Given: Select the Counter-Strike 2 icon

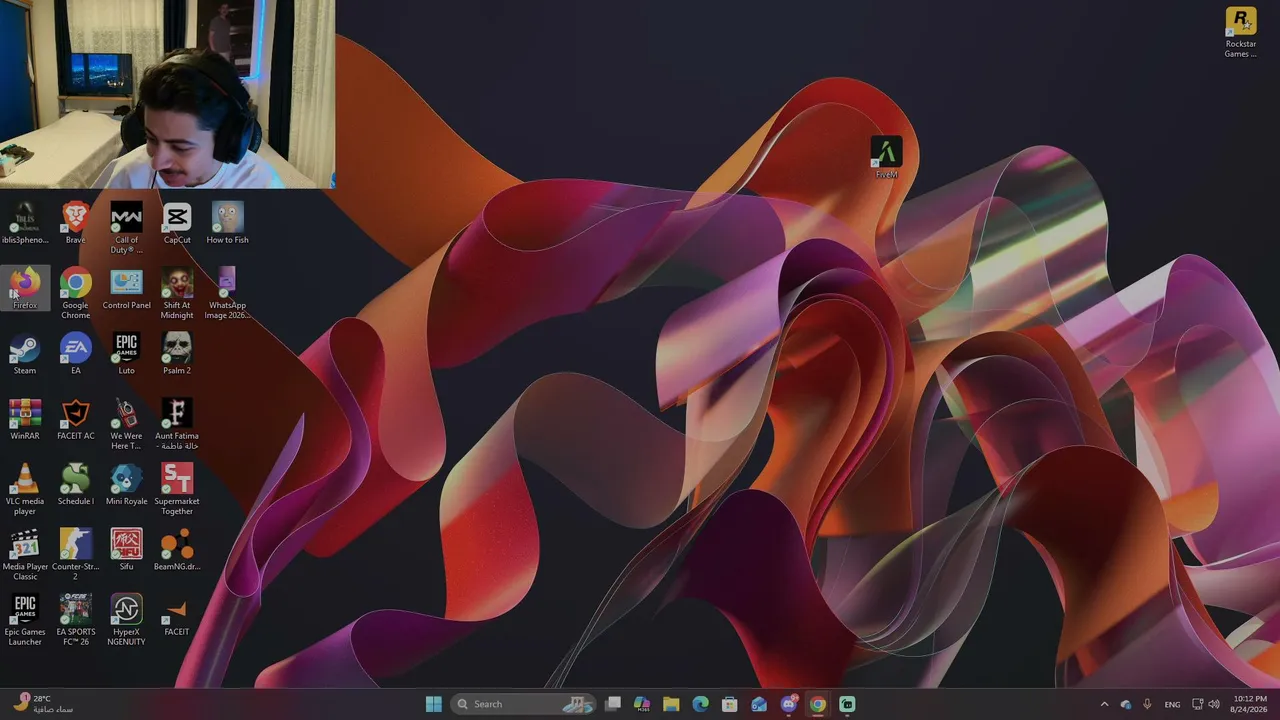Looking at the screenshot, I should click(75, 555).
